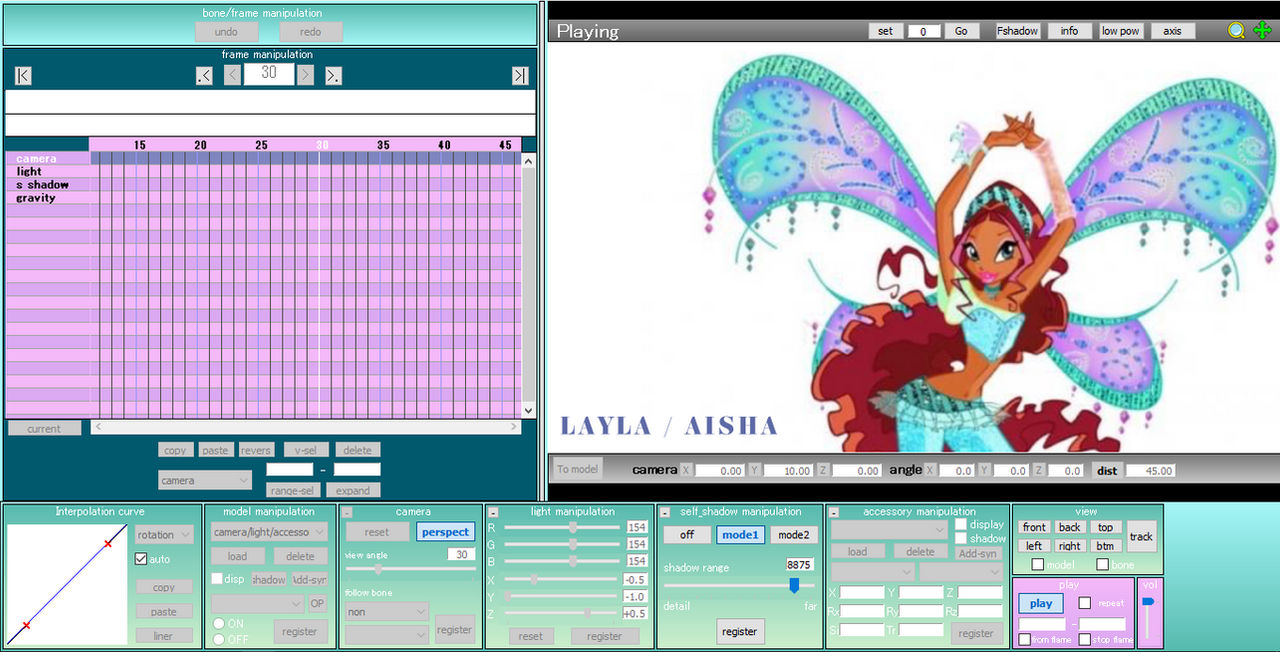Select the gravity row in the timeline

pyautogui.click(x=47, y=197)
